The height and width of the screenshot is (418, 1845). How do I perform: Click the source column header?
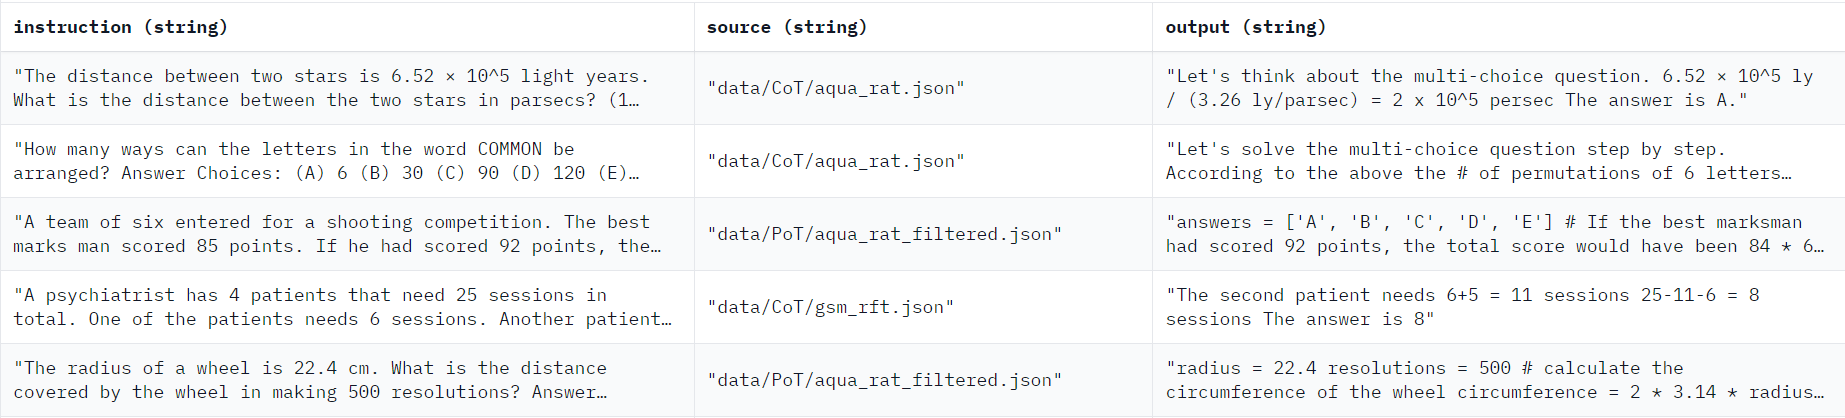click(786, 27)
